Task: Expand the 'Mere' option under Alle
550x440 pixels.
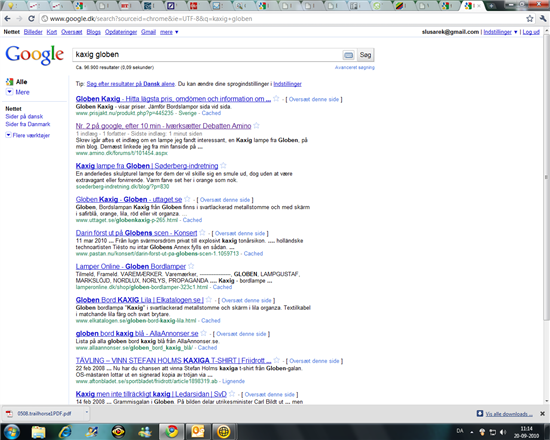Action: pyautogui.click(x=18, y=92)
